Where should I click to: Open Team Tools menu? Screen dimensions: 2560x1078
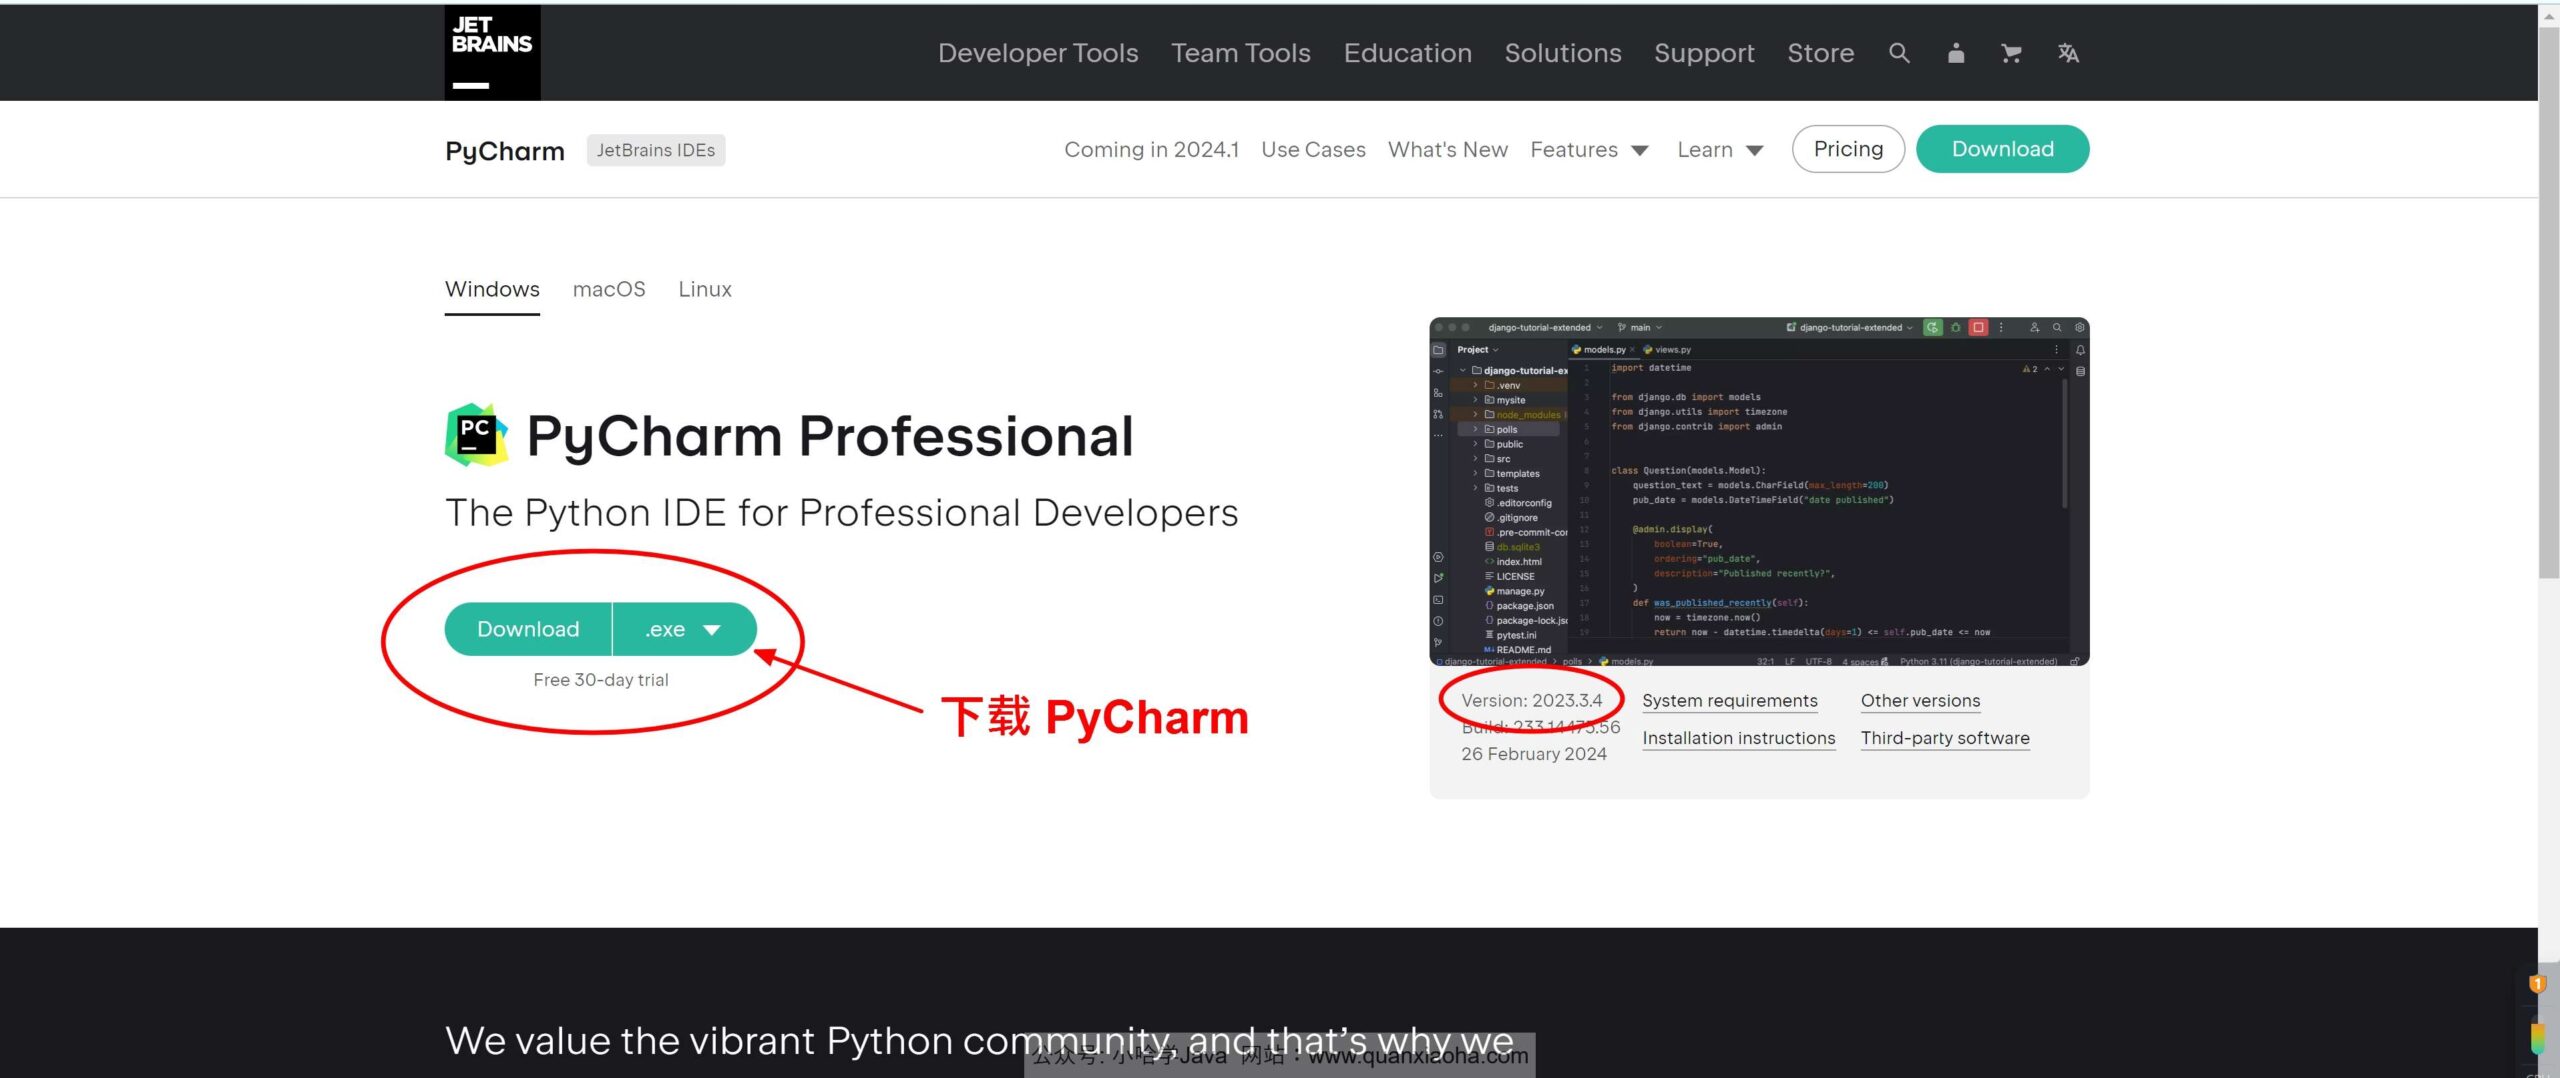point(1241,53)
